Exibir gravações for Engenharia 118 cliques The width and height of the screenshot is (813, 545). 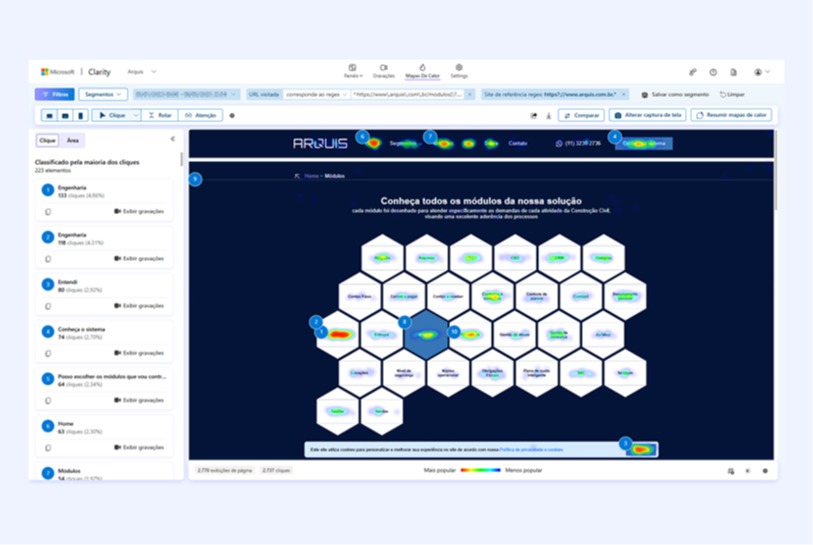pyautogui.click(x=139, y=258)
